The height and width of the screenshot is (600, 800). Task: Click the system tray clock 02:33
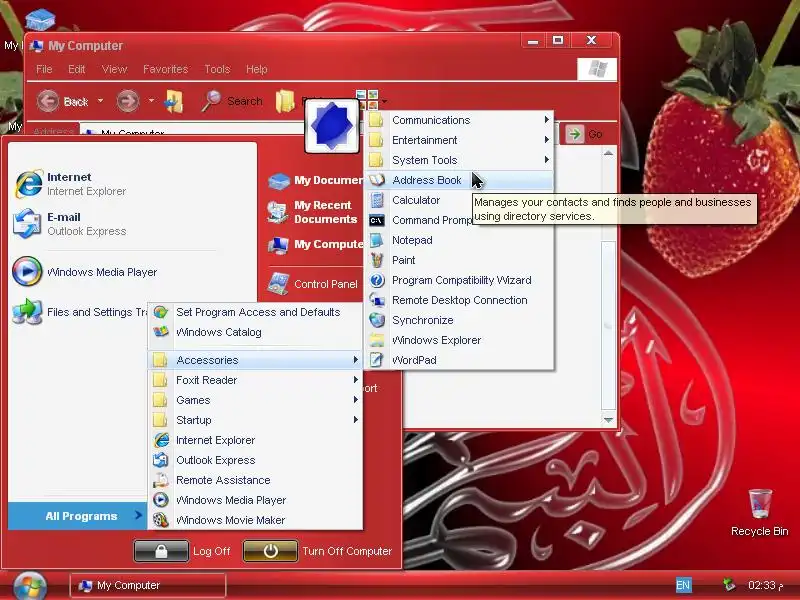coord(765,585)
